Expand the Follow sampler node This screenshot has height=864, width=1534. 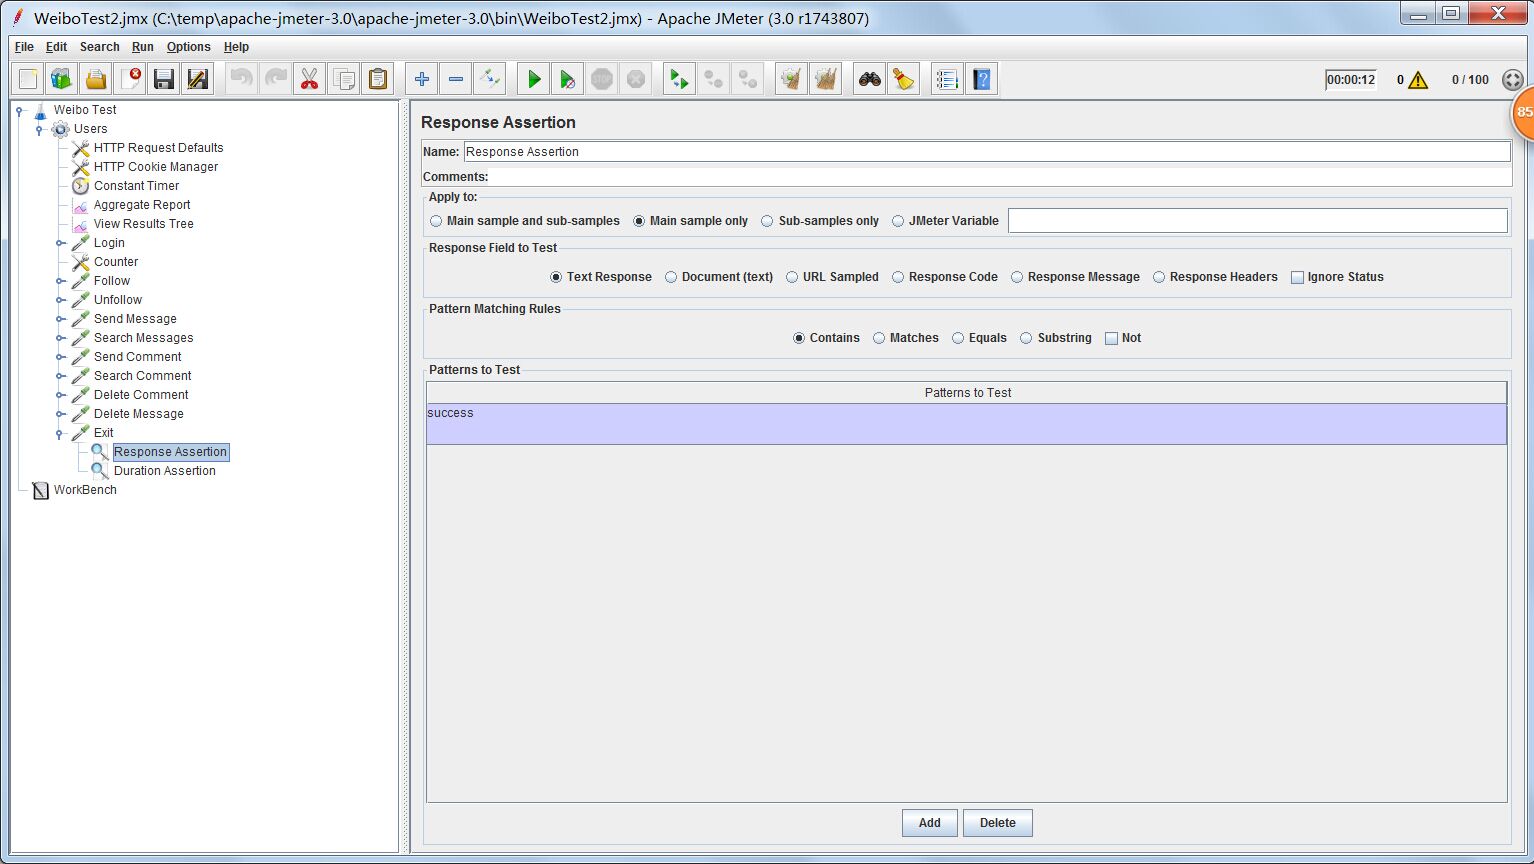pos(60,281)
